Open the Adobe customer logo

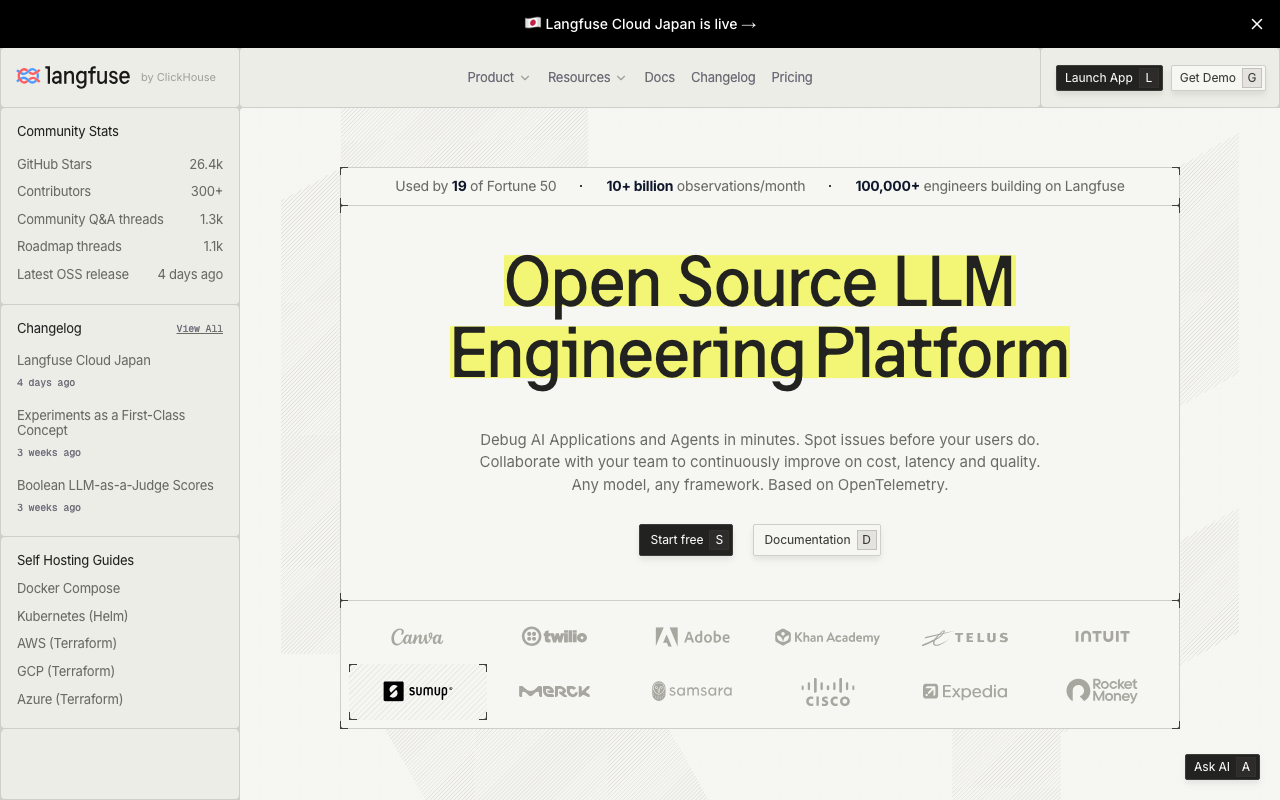click(693, 637)
